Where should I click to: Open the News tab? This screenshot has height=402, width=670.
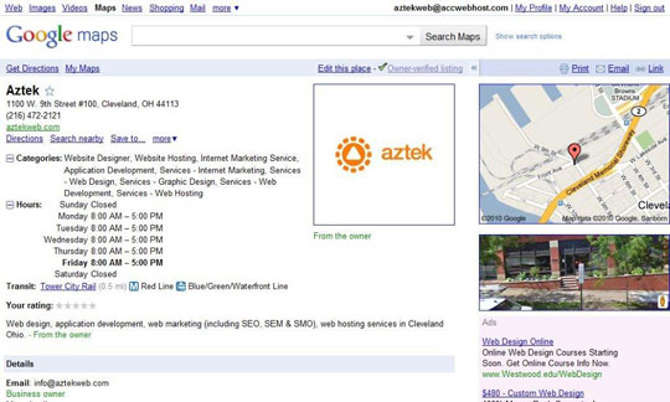point(132,8)
